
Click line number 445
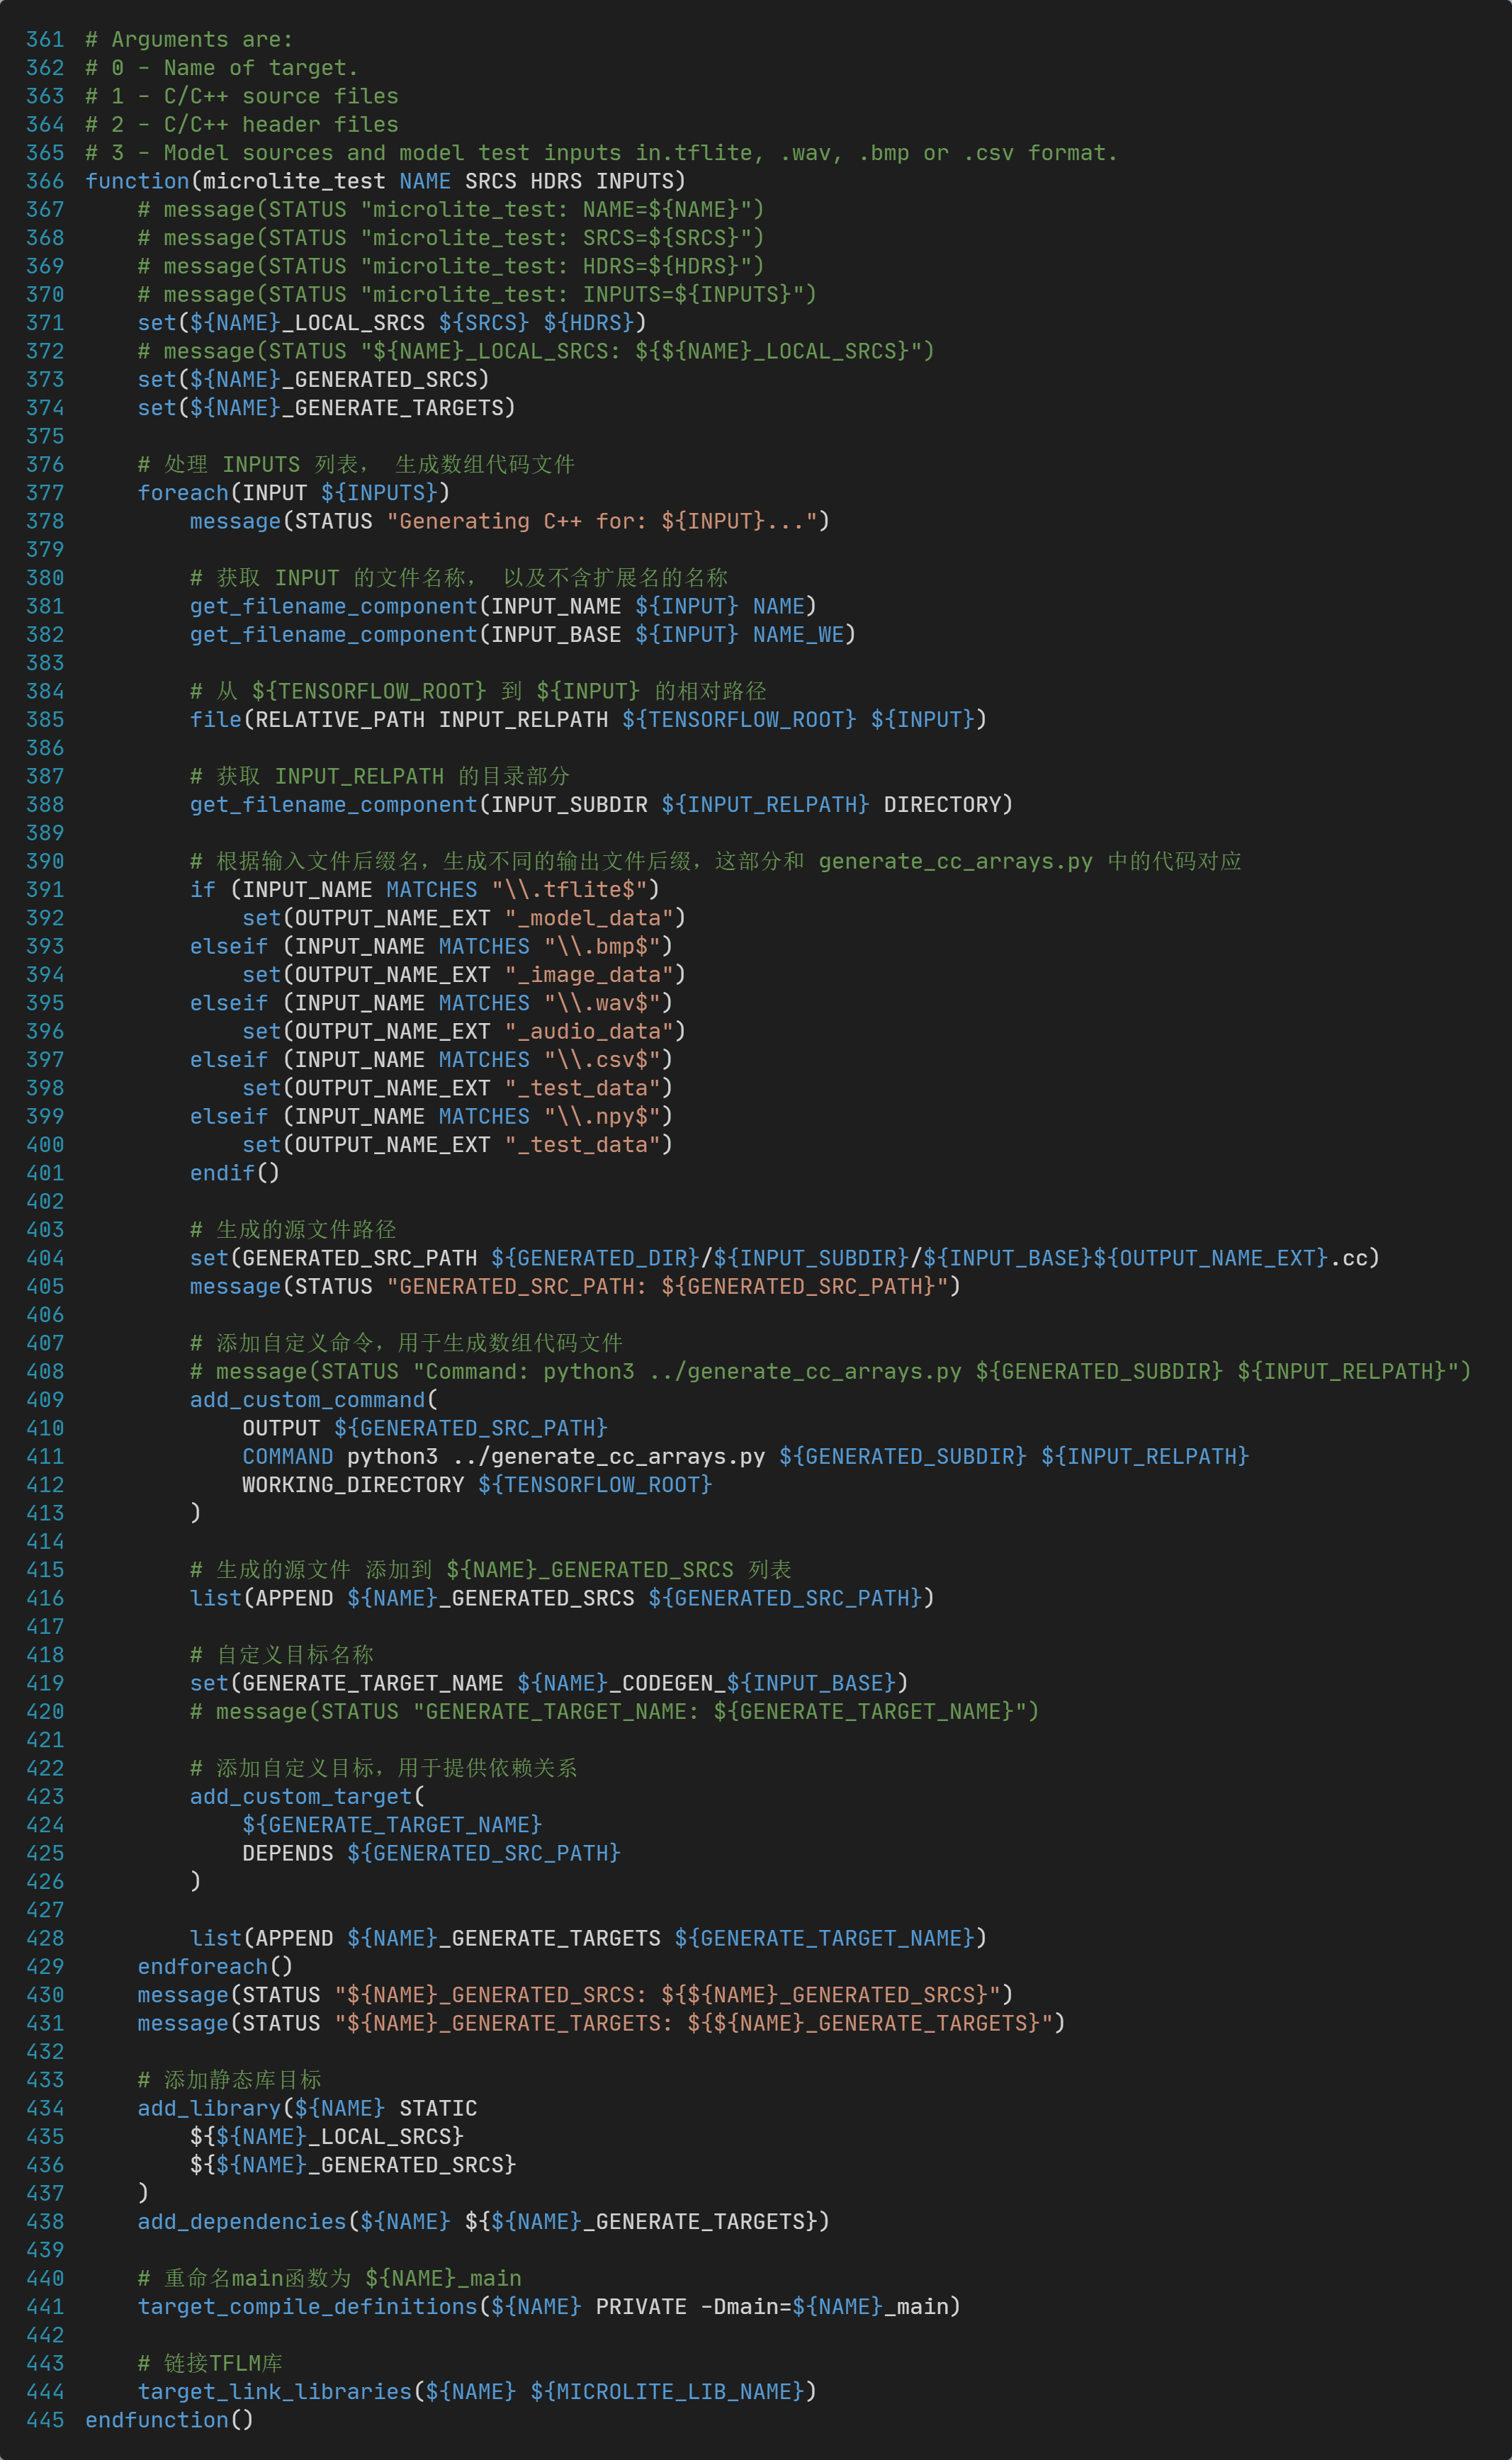[x=45, y=2420]
